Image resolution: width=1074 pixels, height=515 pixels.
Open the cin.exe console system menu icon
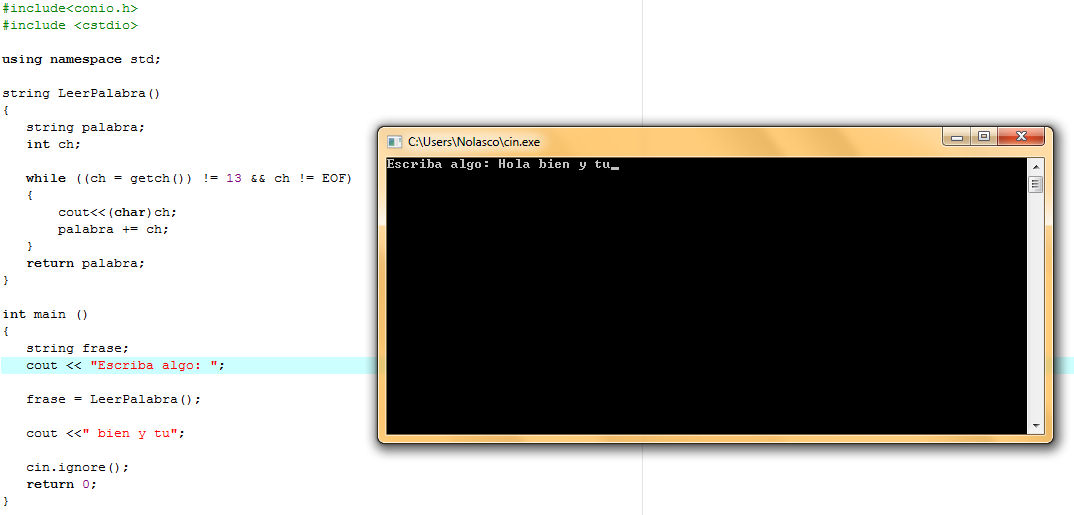394,142
